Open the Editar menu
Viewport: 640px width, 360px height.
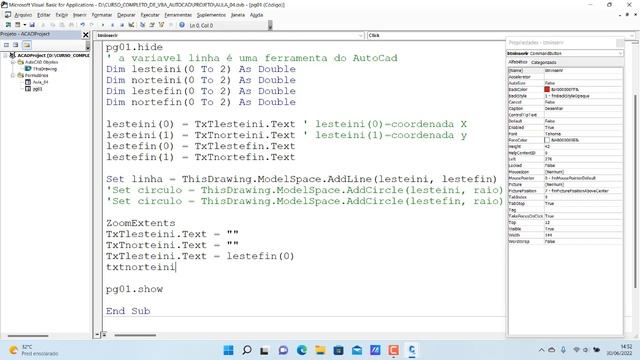click(44, 15)
